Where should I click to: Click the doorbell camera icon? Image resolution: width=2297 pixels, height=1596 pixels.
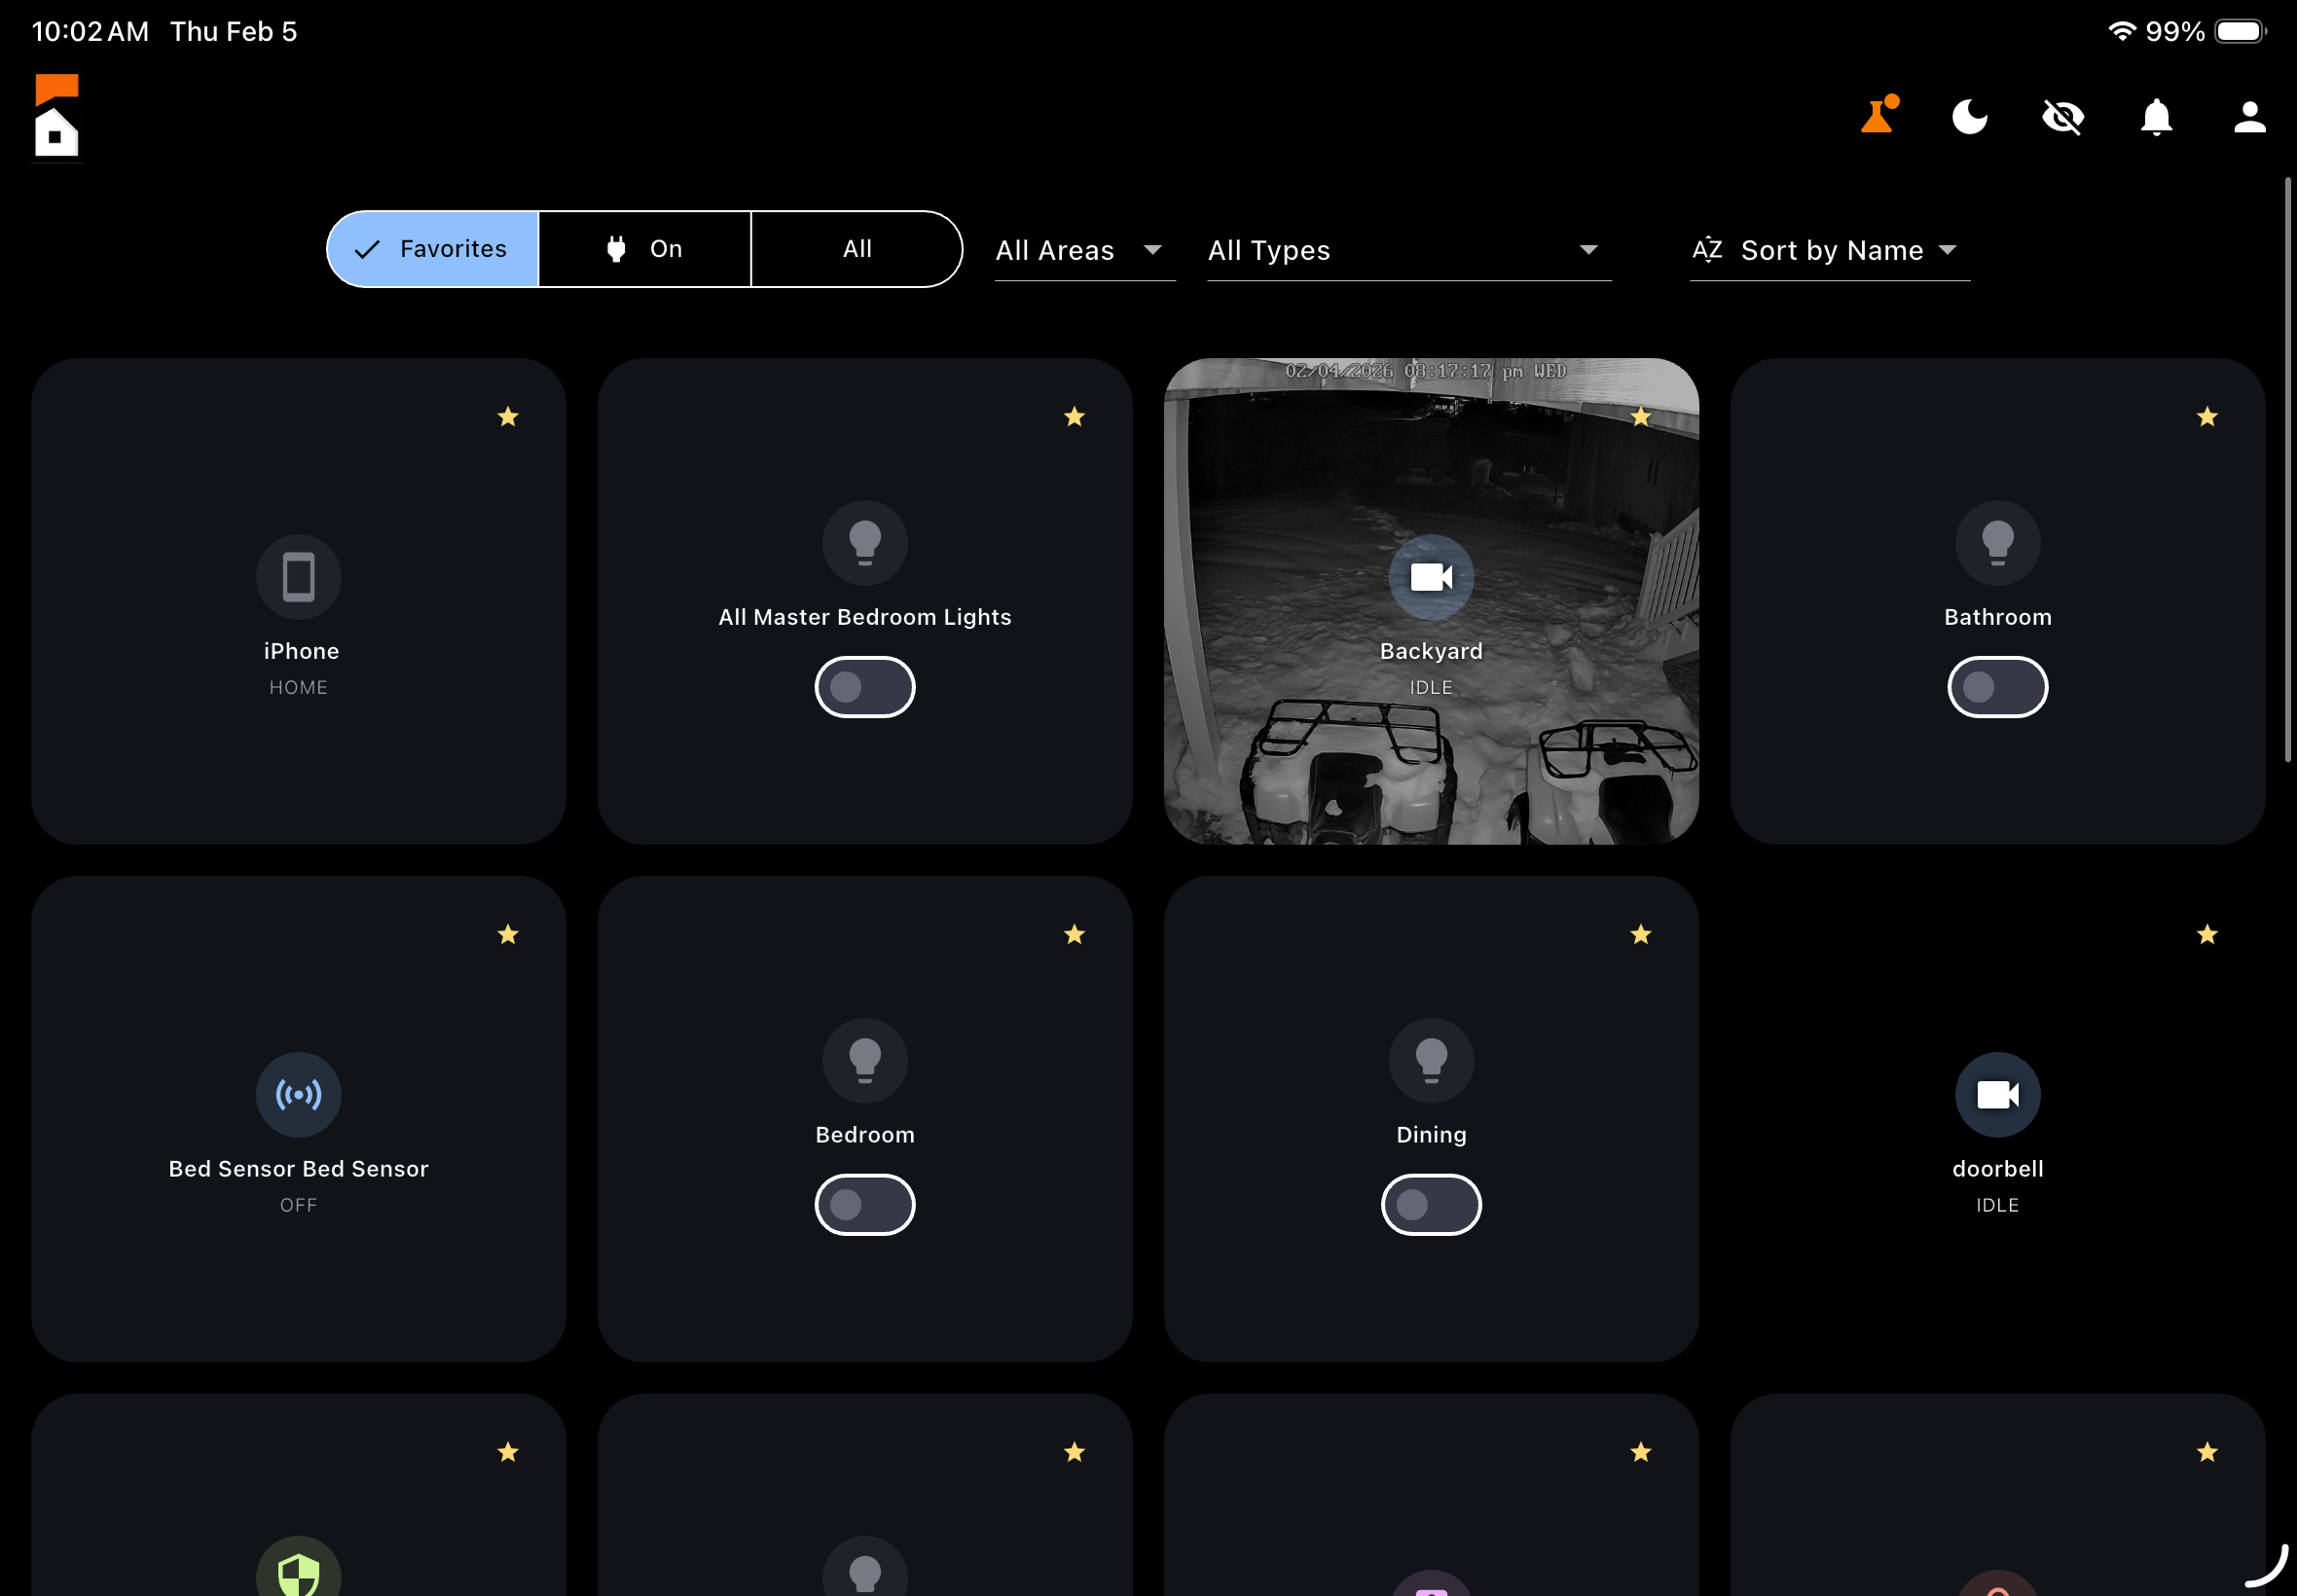tap(1996, 1094)
